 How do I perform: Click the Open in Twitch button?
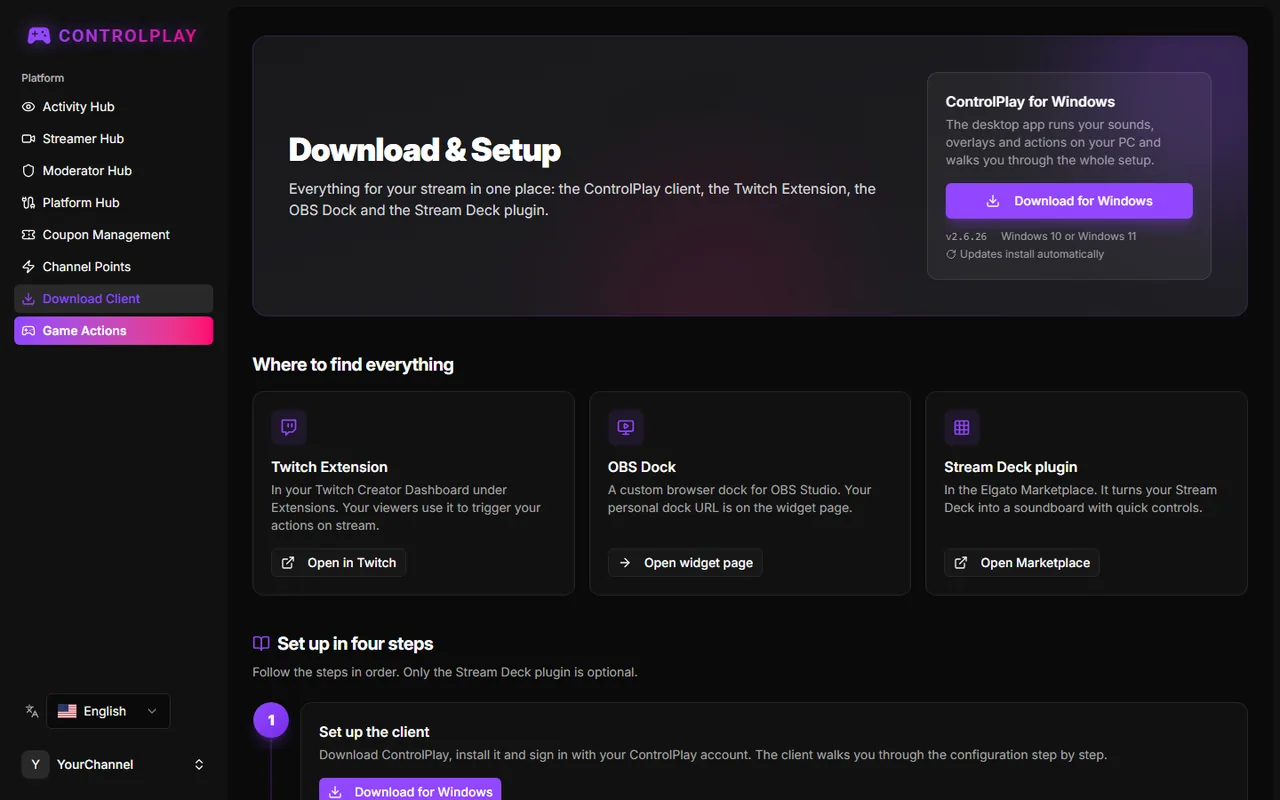coord(338,563)
